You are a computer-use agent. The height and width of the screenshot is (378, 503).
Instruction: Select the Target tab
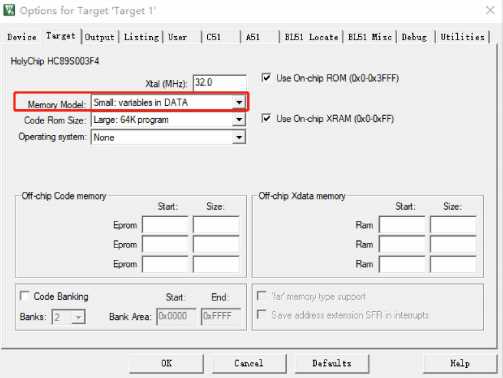point(61,36)
